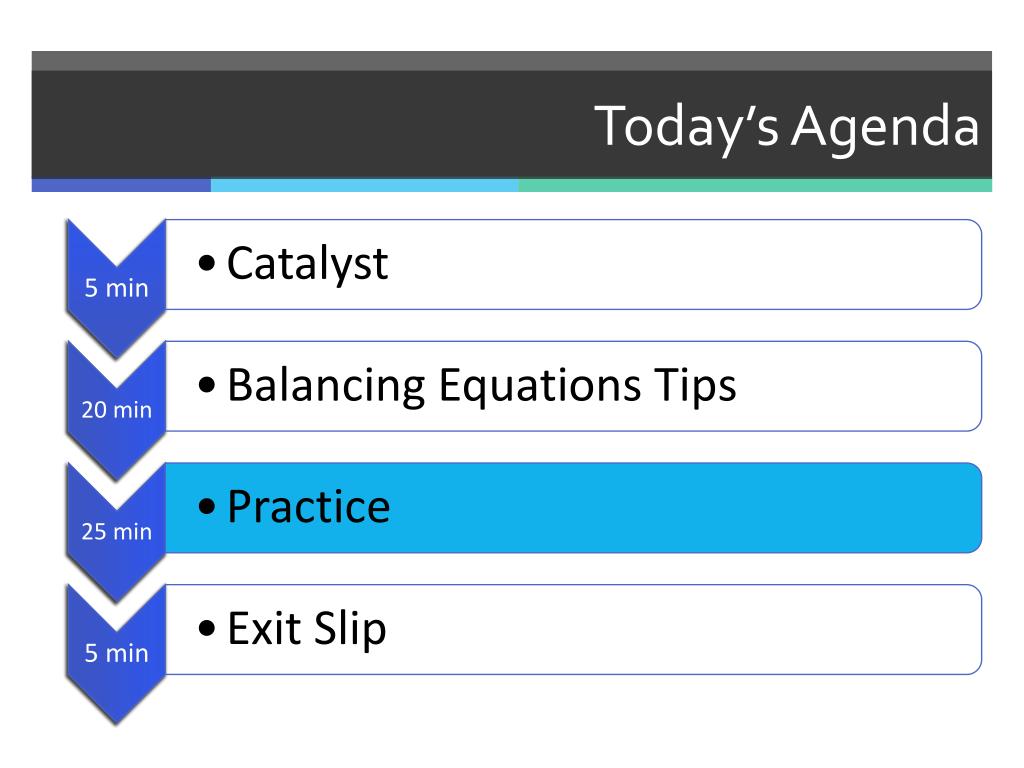Select the green accent bar under title
1024x768 pixels.
[755, 185]
